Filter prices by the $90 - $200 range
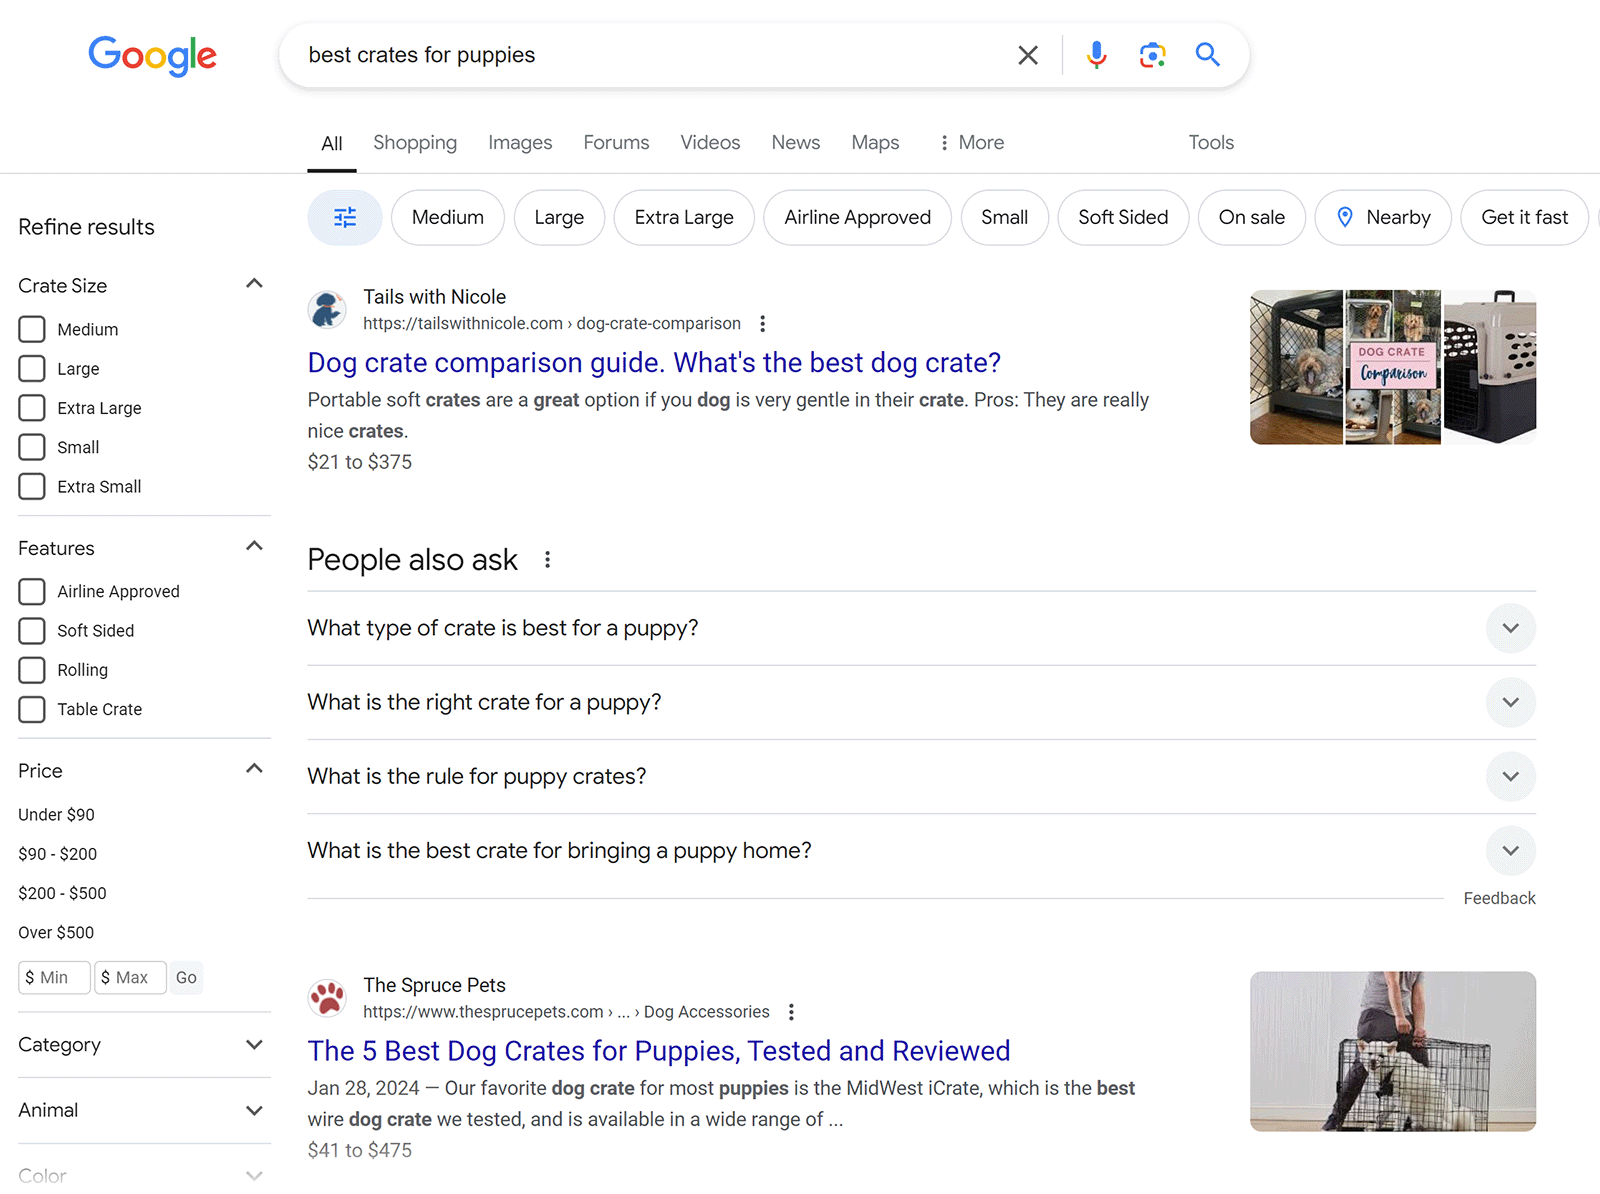This screenshot has width=1600, height=1194. pos(57,853)
